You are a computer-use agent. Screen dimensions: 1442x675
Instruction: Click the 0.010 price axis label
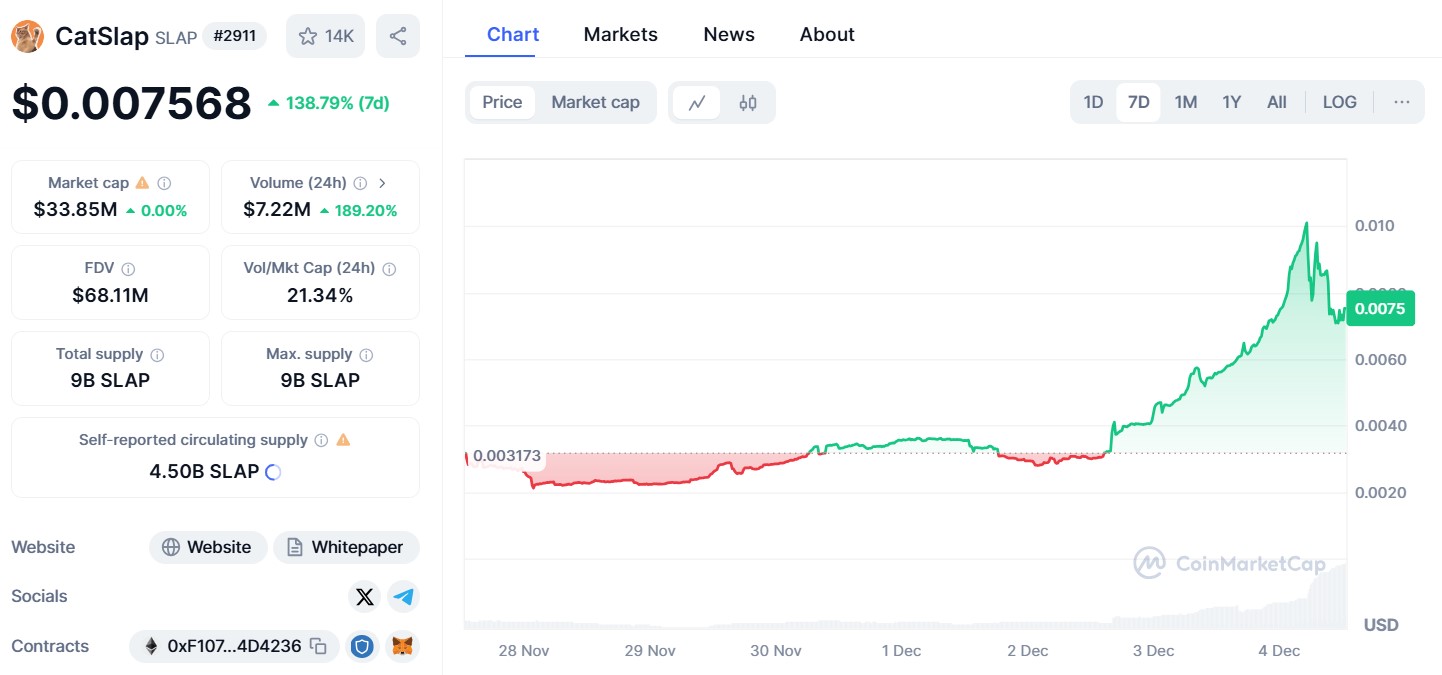[x=1374, y=226]
